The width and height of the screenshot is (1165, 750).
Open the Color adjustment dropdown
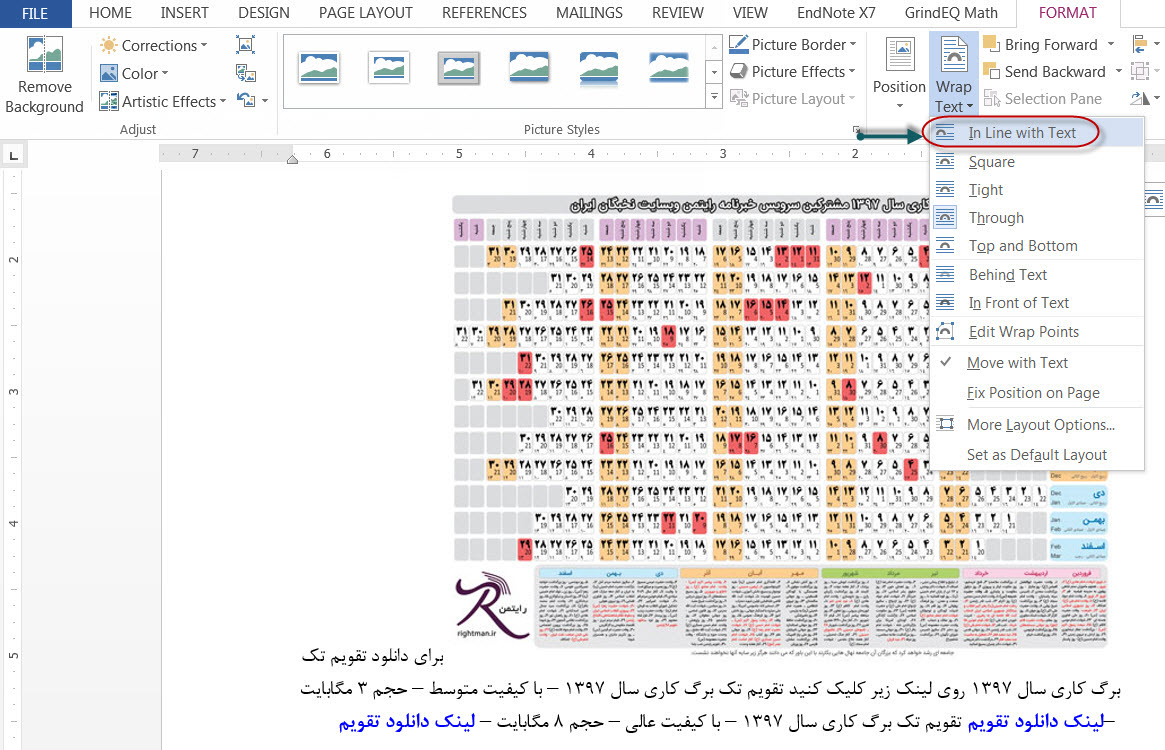click(x=135, y=73)
